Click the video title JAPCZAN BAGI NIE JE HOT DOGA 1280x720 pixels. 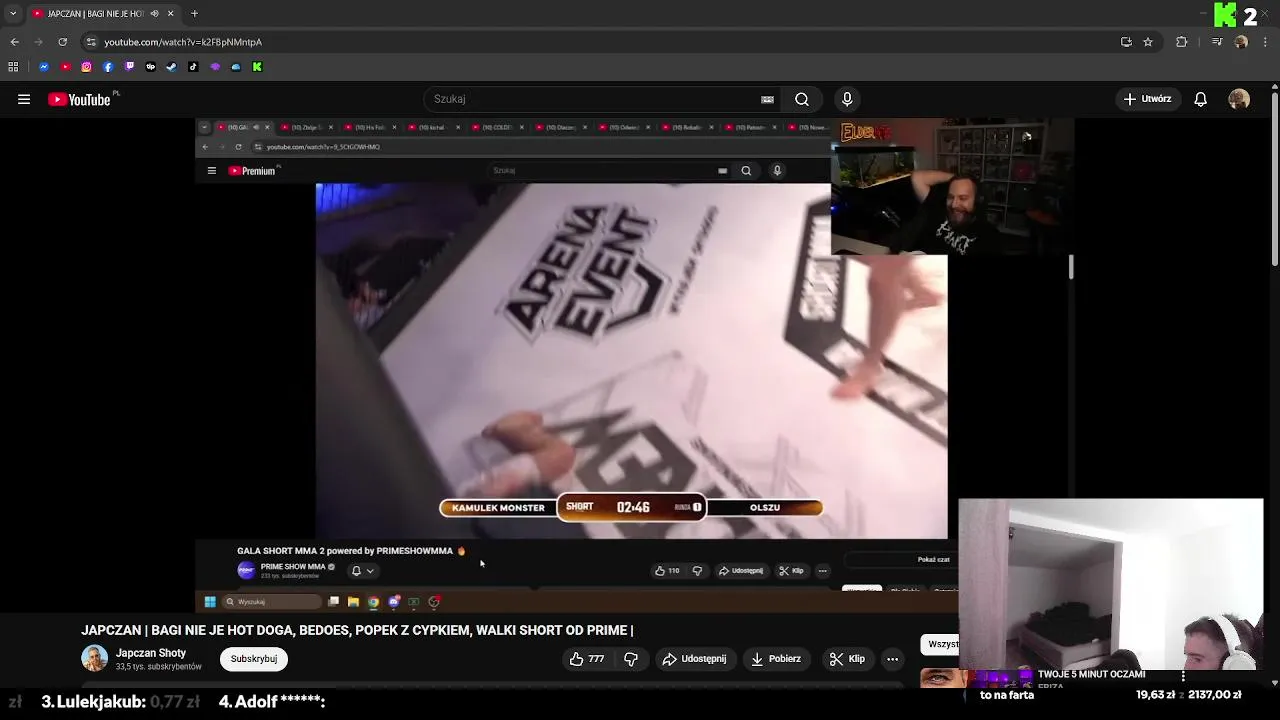pyautogui.click(x=357, y=630)
